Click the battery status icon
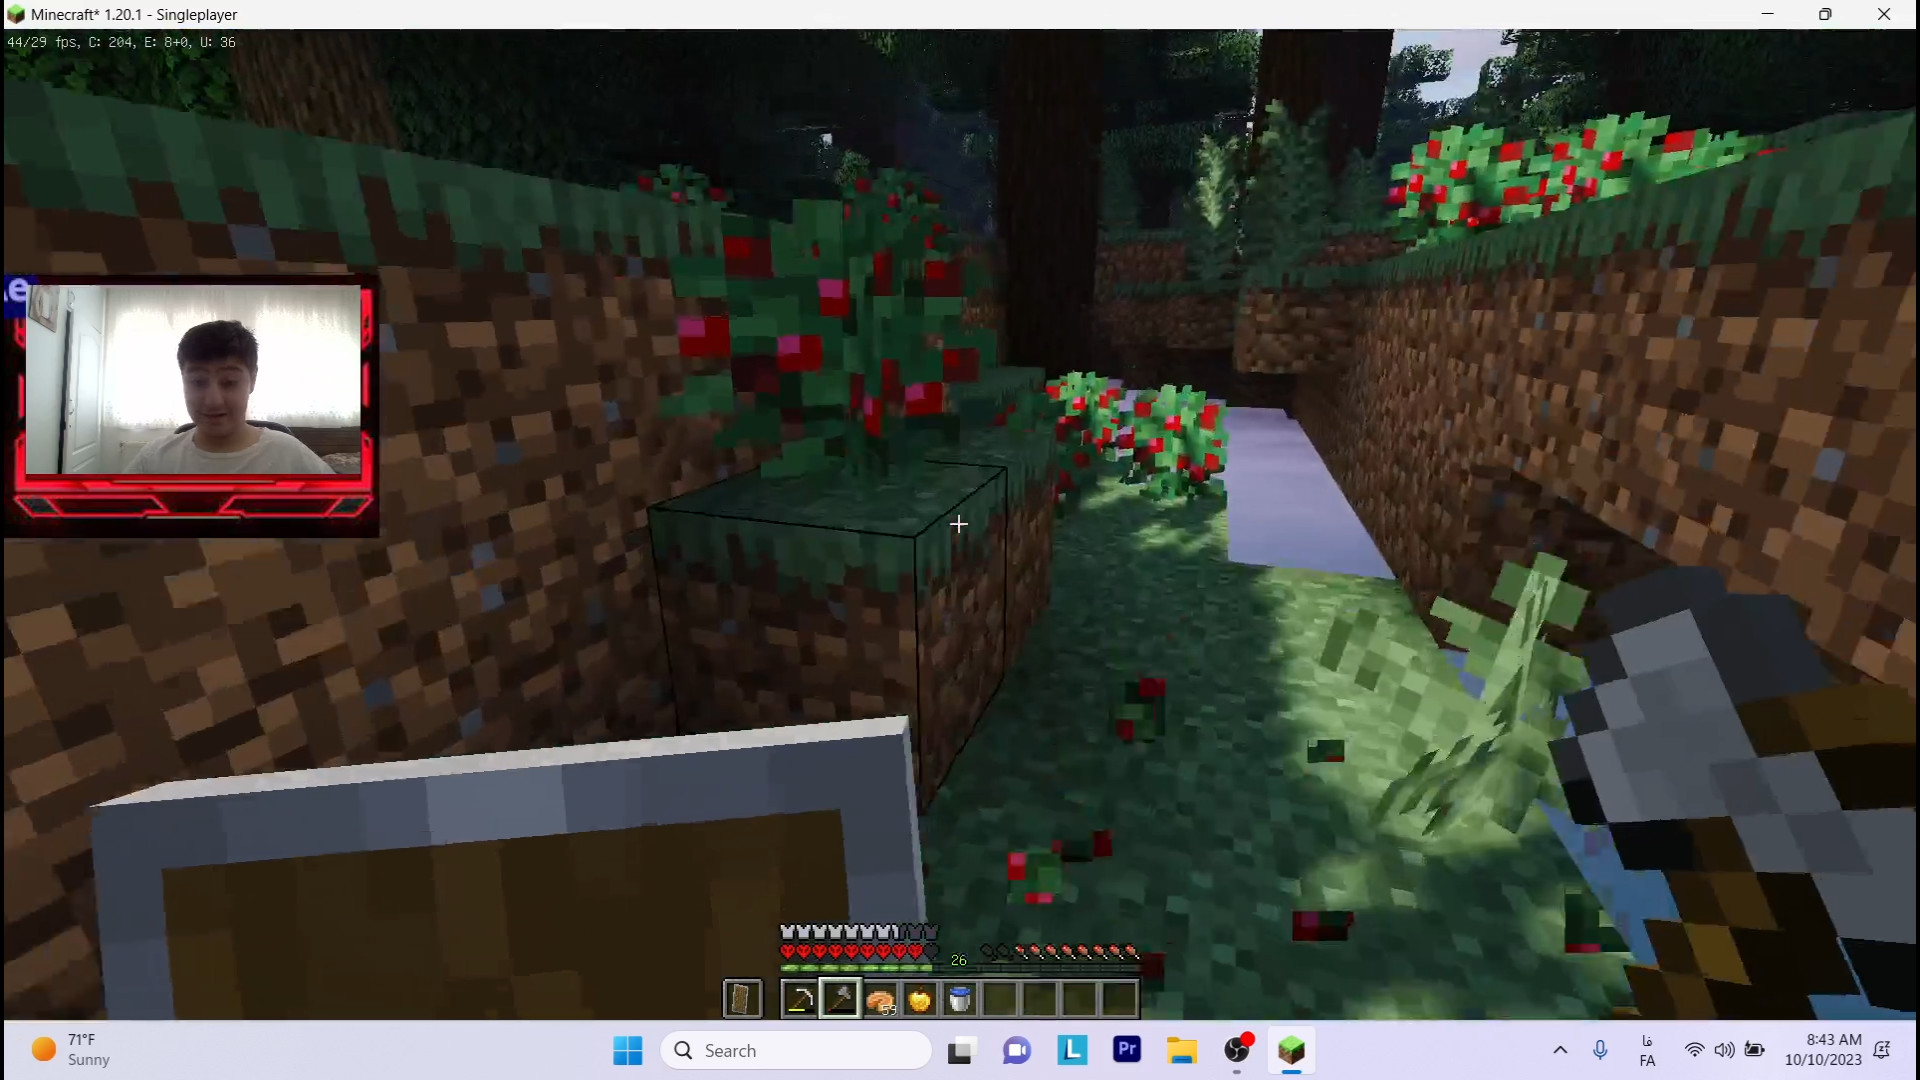The image size is (1920, 1080). pyautogui.click(x=1755, y=1050)
